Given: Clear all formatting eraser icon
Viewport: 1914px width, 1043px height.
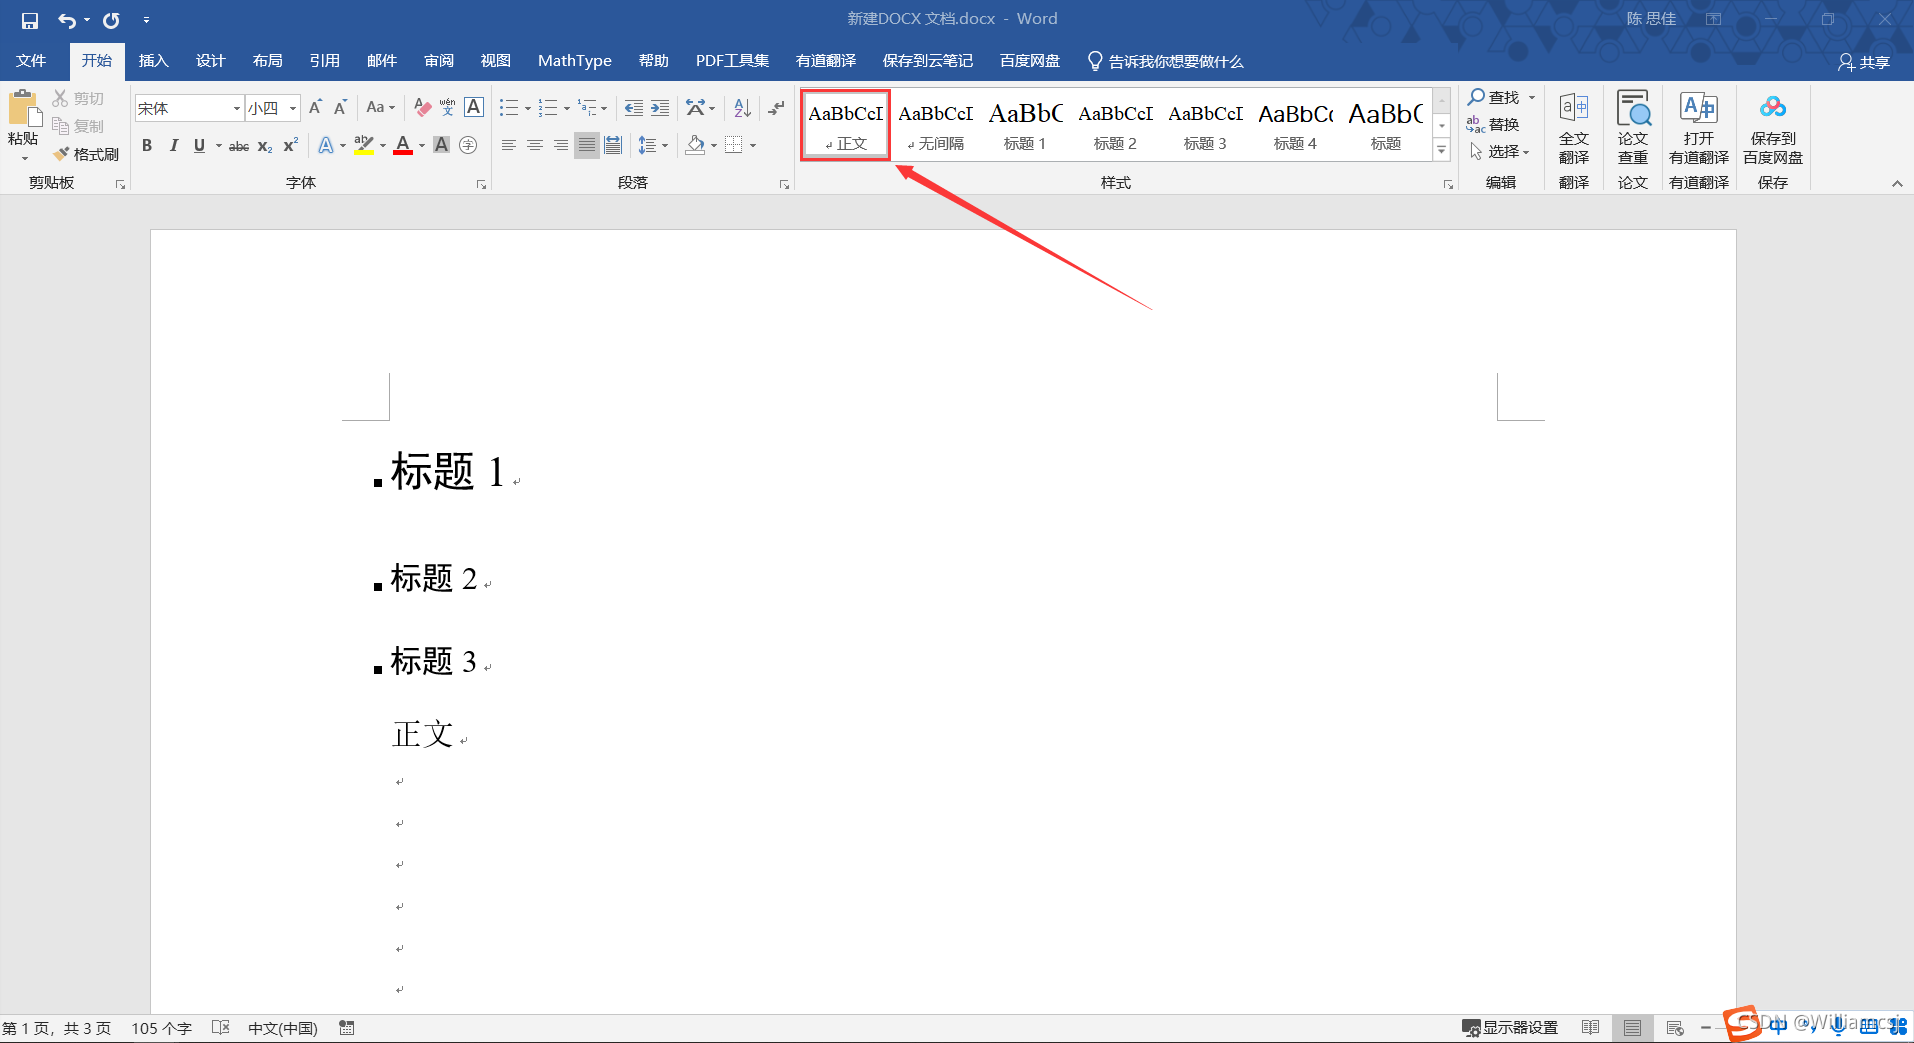Looking at the screenshot, I should tap(422, 107).
